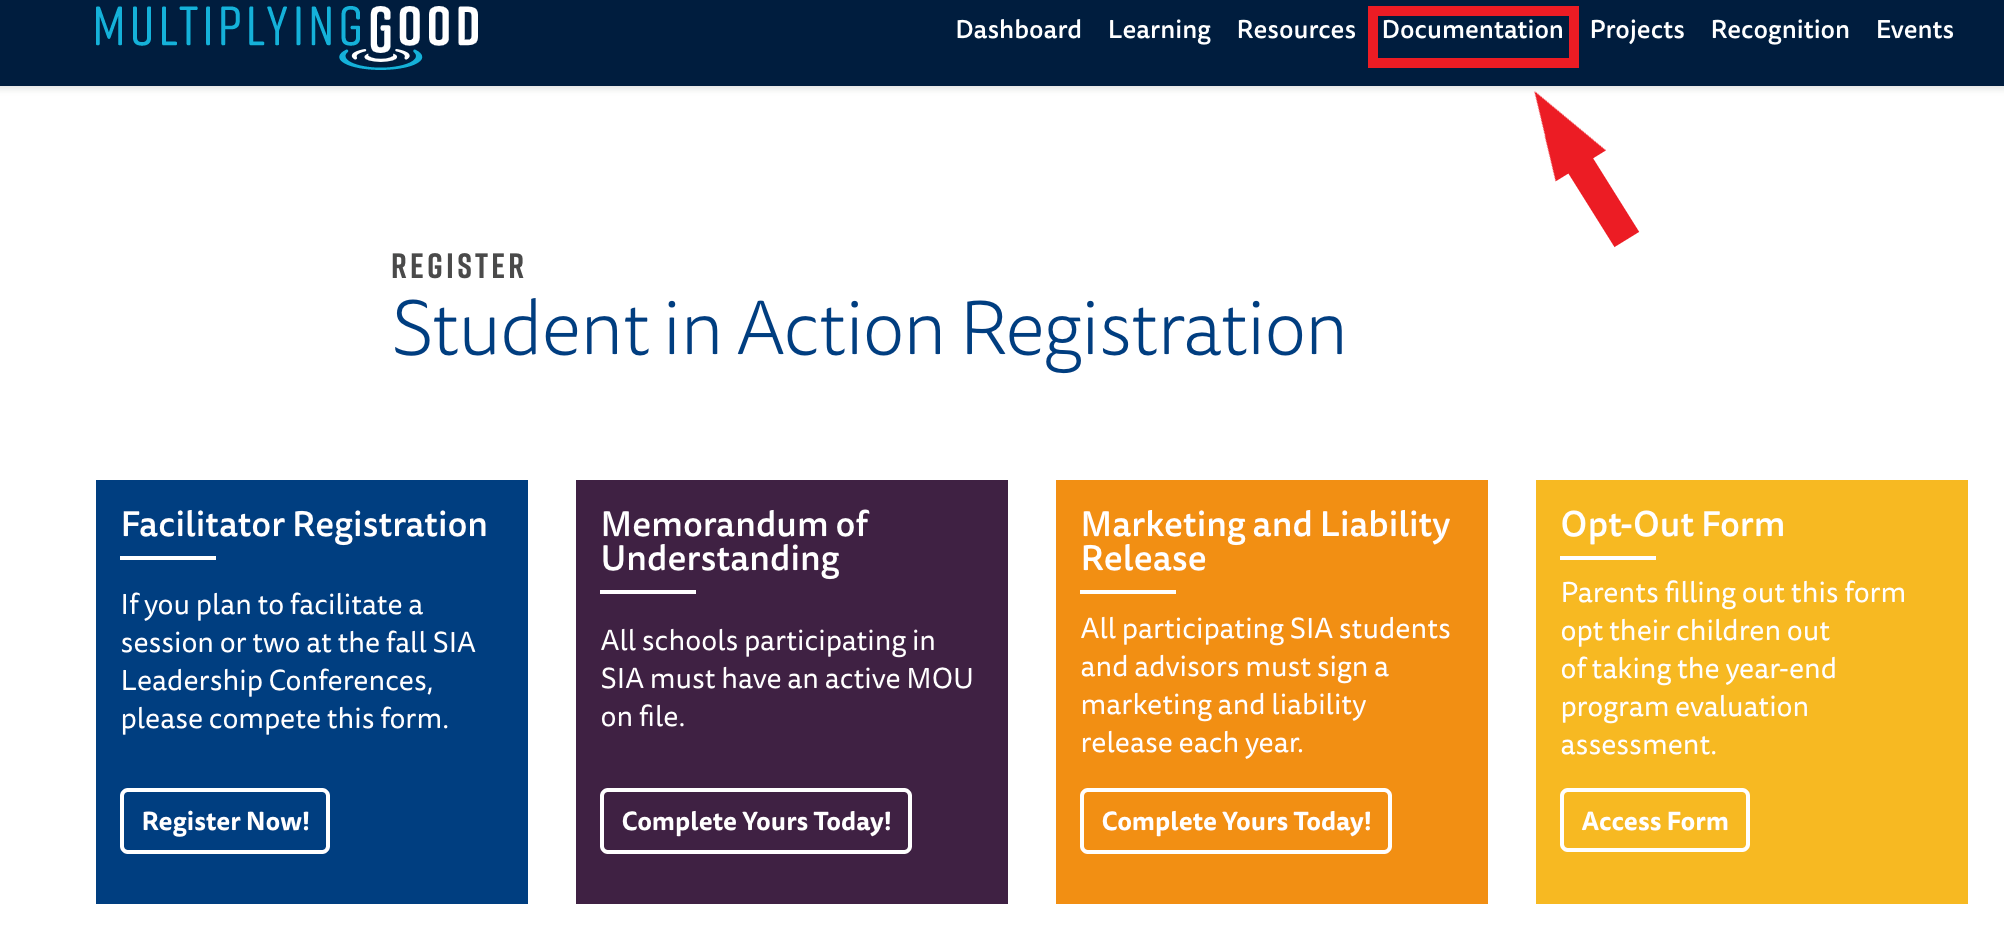Select Documentation in the navigation bar
The width and height of the screenshot is (2004, 944).
pos(1472,30)
